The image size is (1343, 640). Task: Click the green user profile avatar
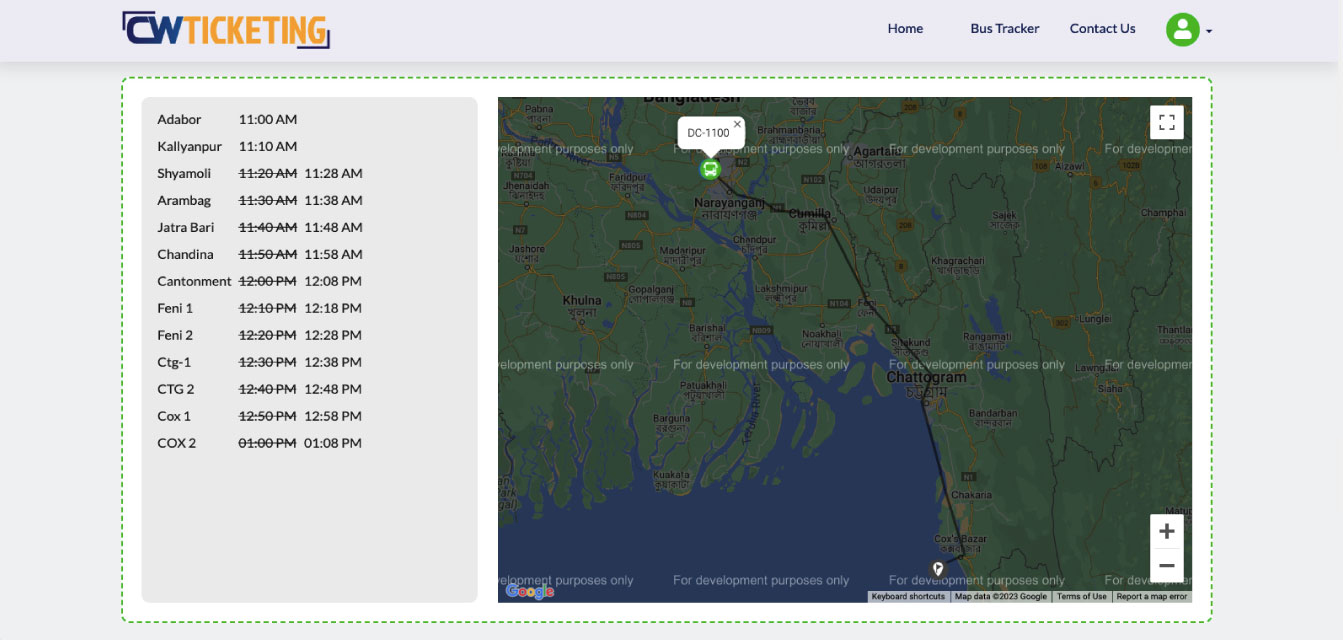tap(1182, 30)
